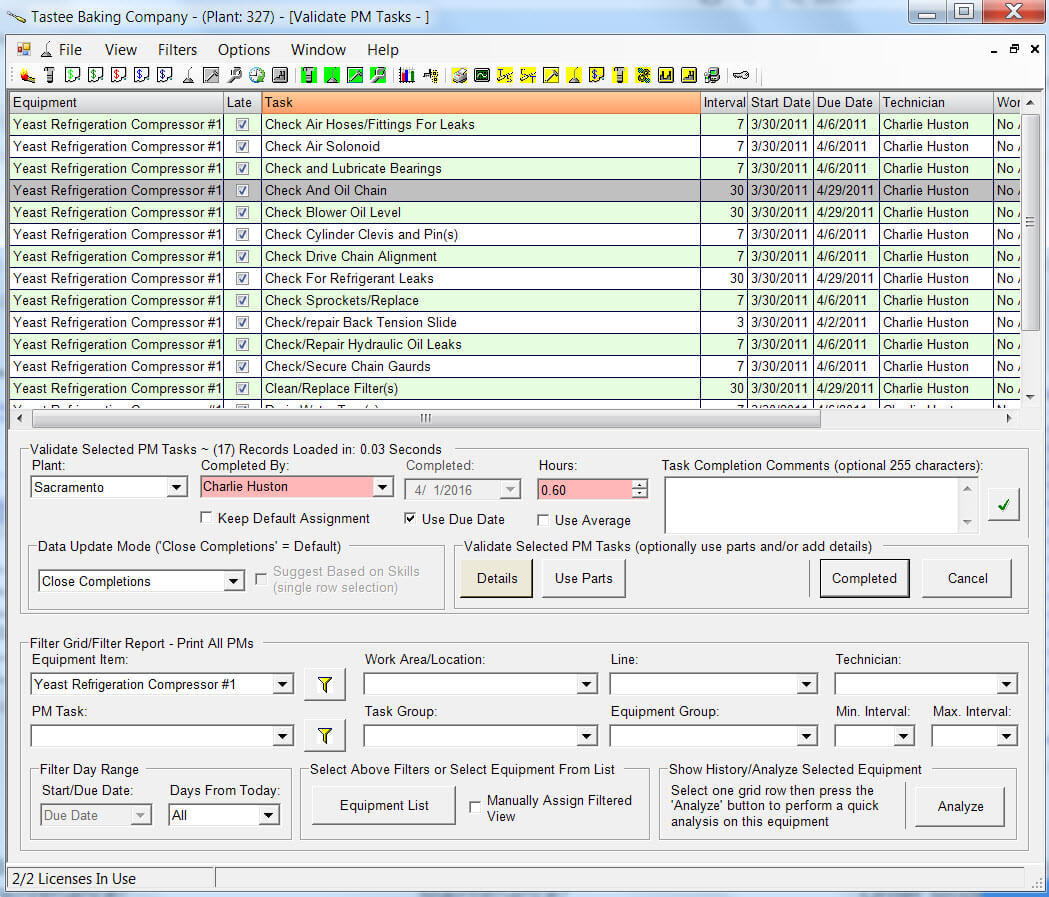Open the File menu
Image resolution: width=1049 pixels, height=897 pixels.
[x=70, y=49]
